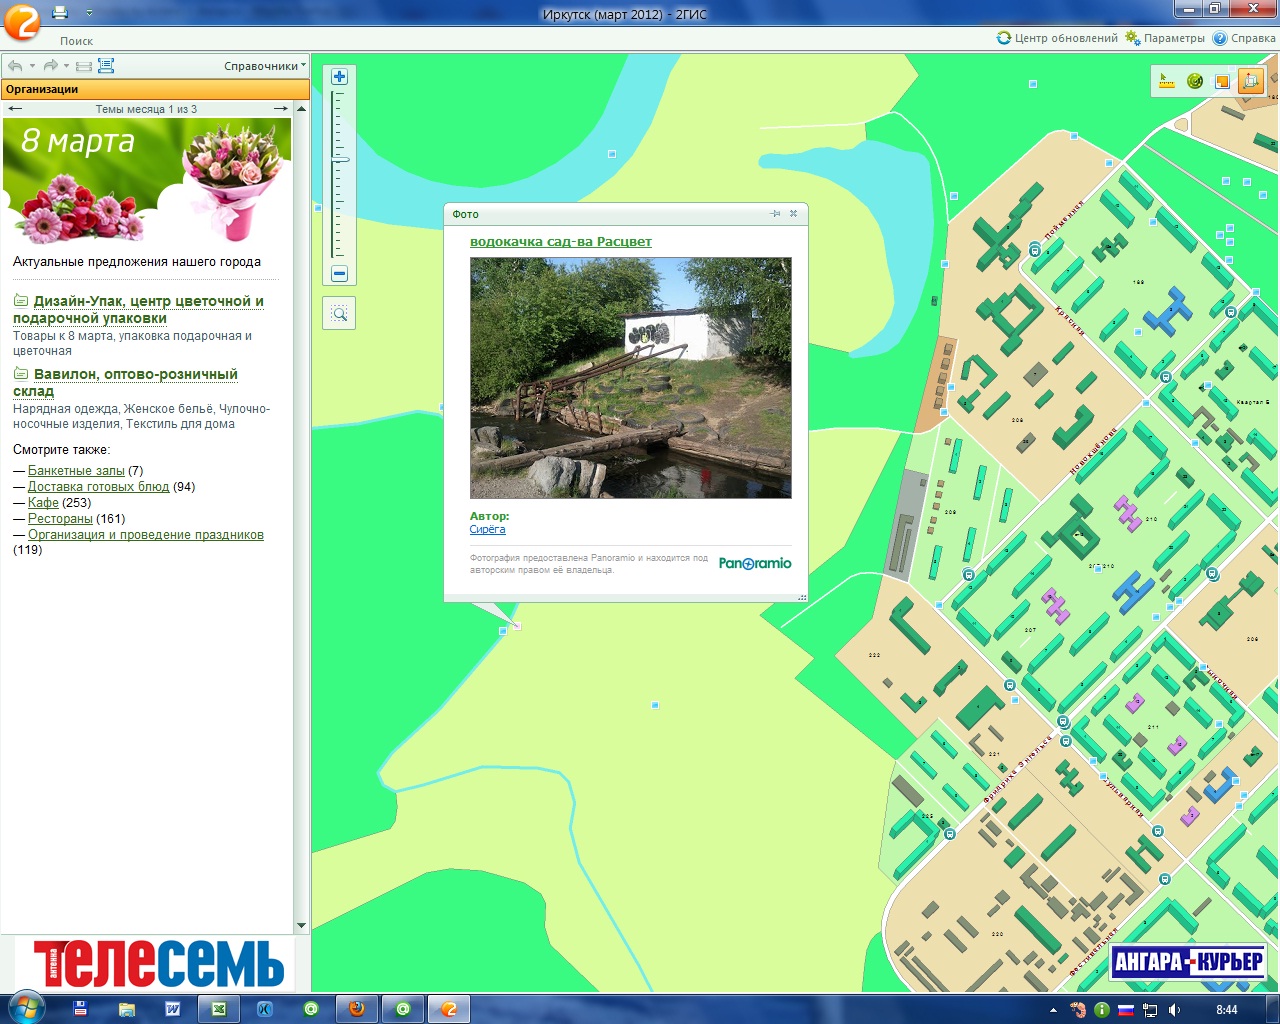This screenshot has width=1280, height=1024.
Task: Open the 2GIS orange main menu button
Action: click(21, 21)
